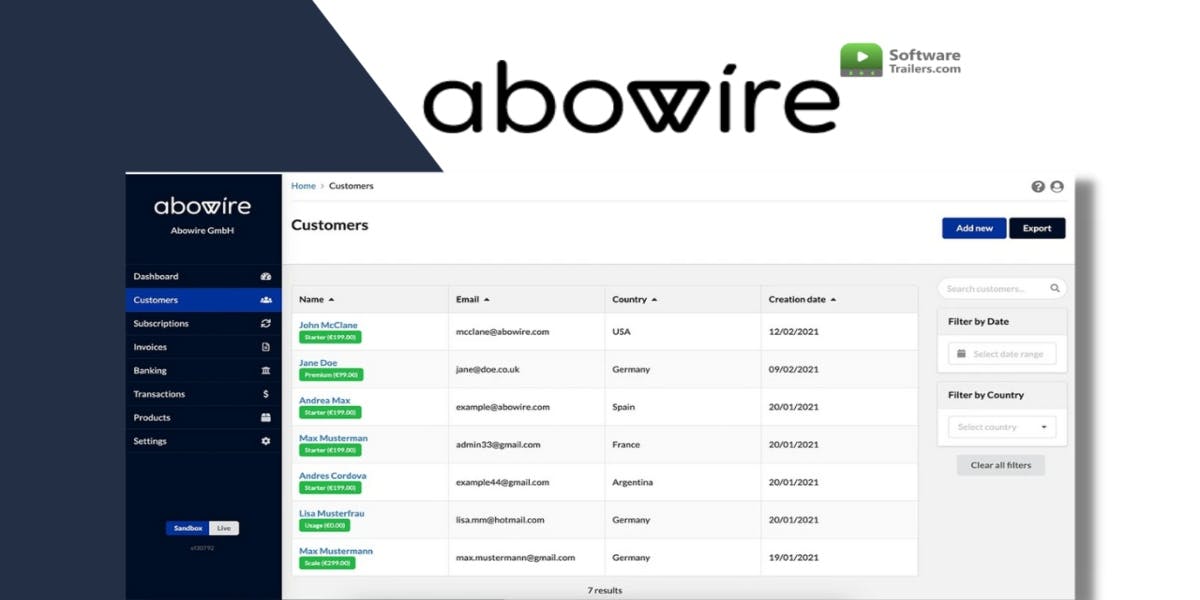
Task: Open customer Andrea Max
Action: point(325,401)
